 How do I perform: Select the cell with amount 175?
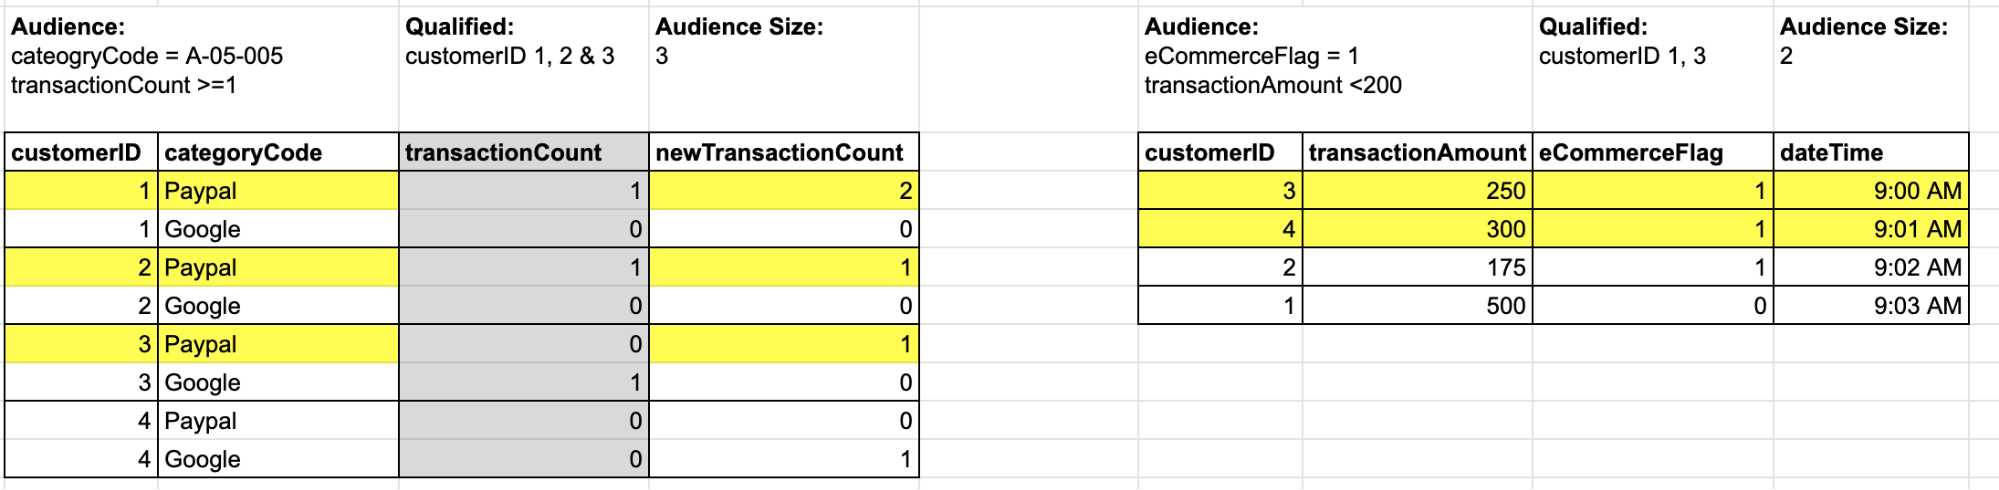pos(1416,267)
